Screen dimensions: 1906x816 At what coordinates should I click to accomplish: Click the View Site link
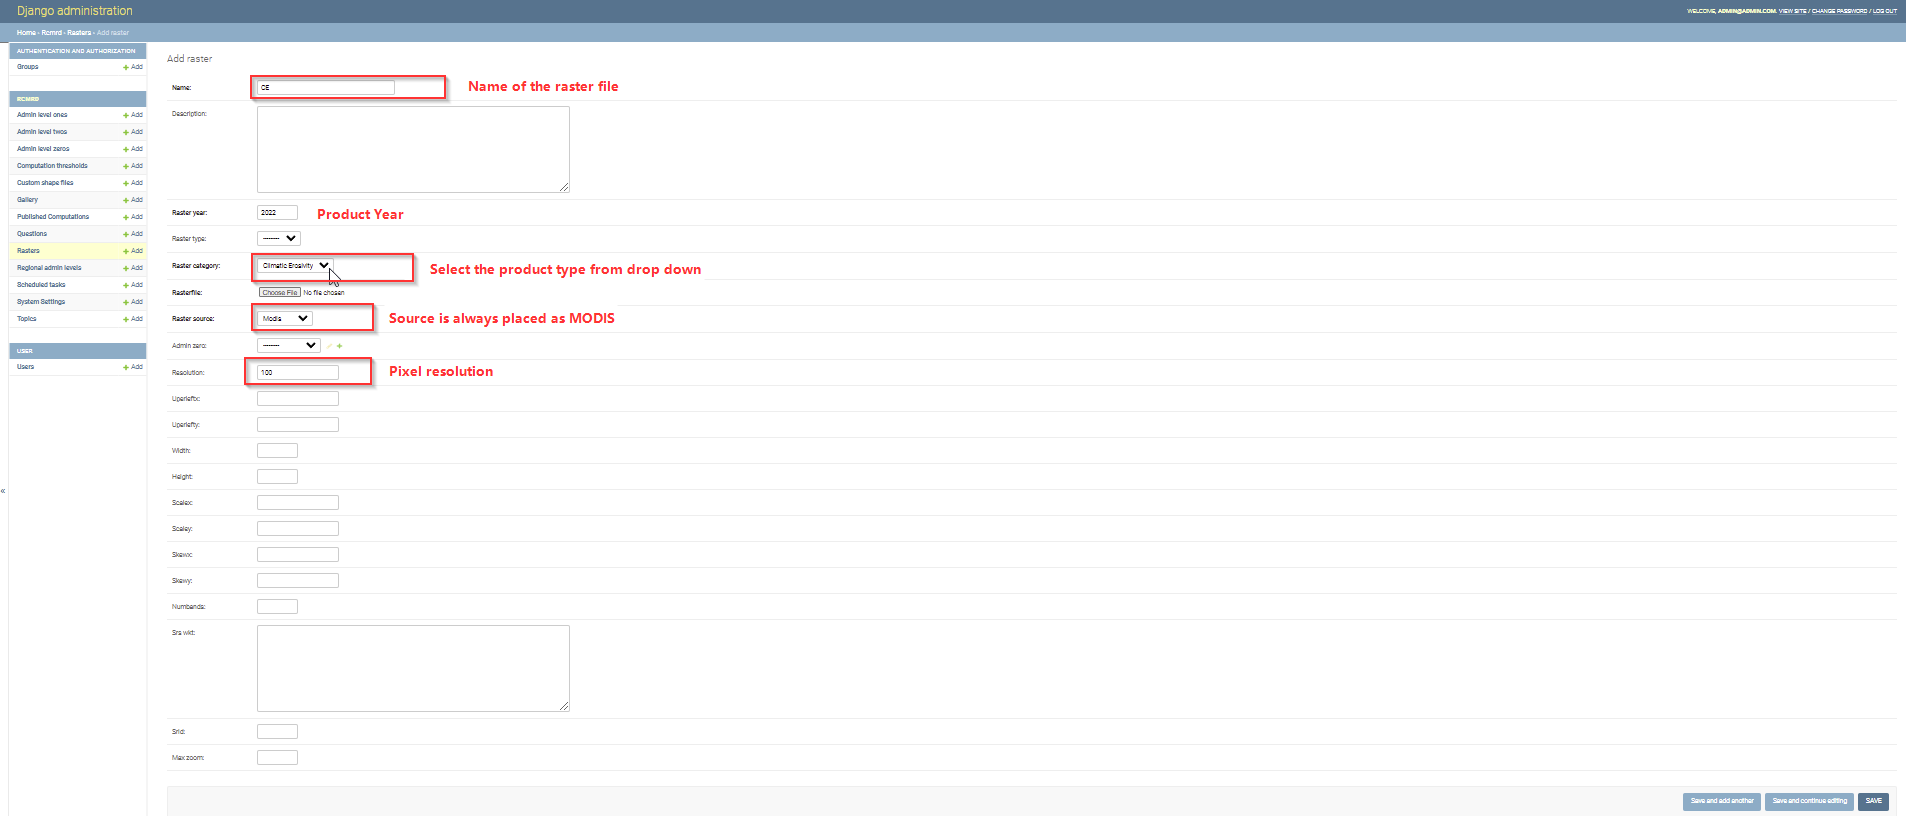click(x=1792, y=11)
